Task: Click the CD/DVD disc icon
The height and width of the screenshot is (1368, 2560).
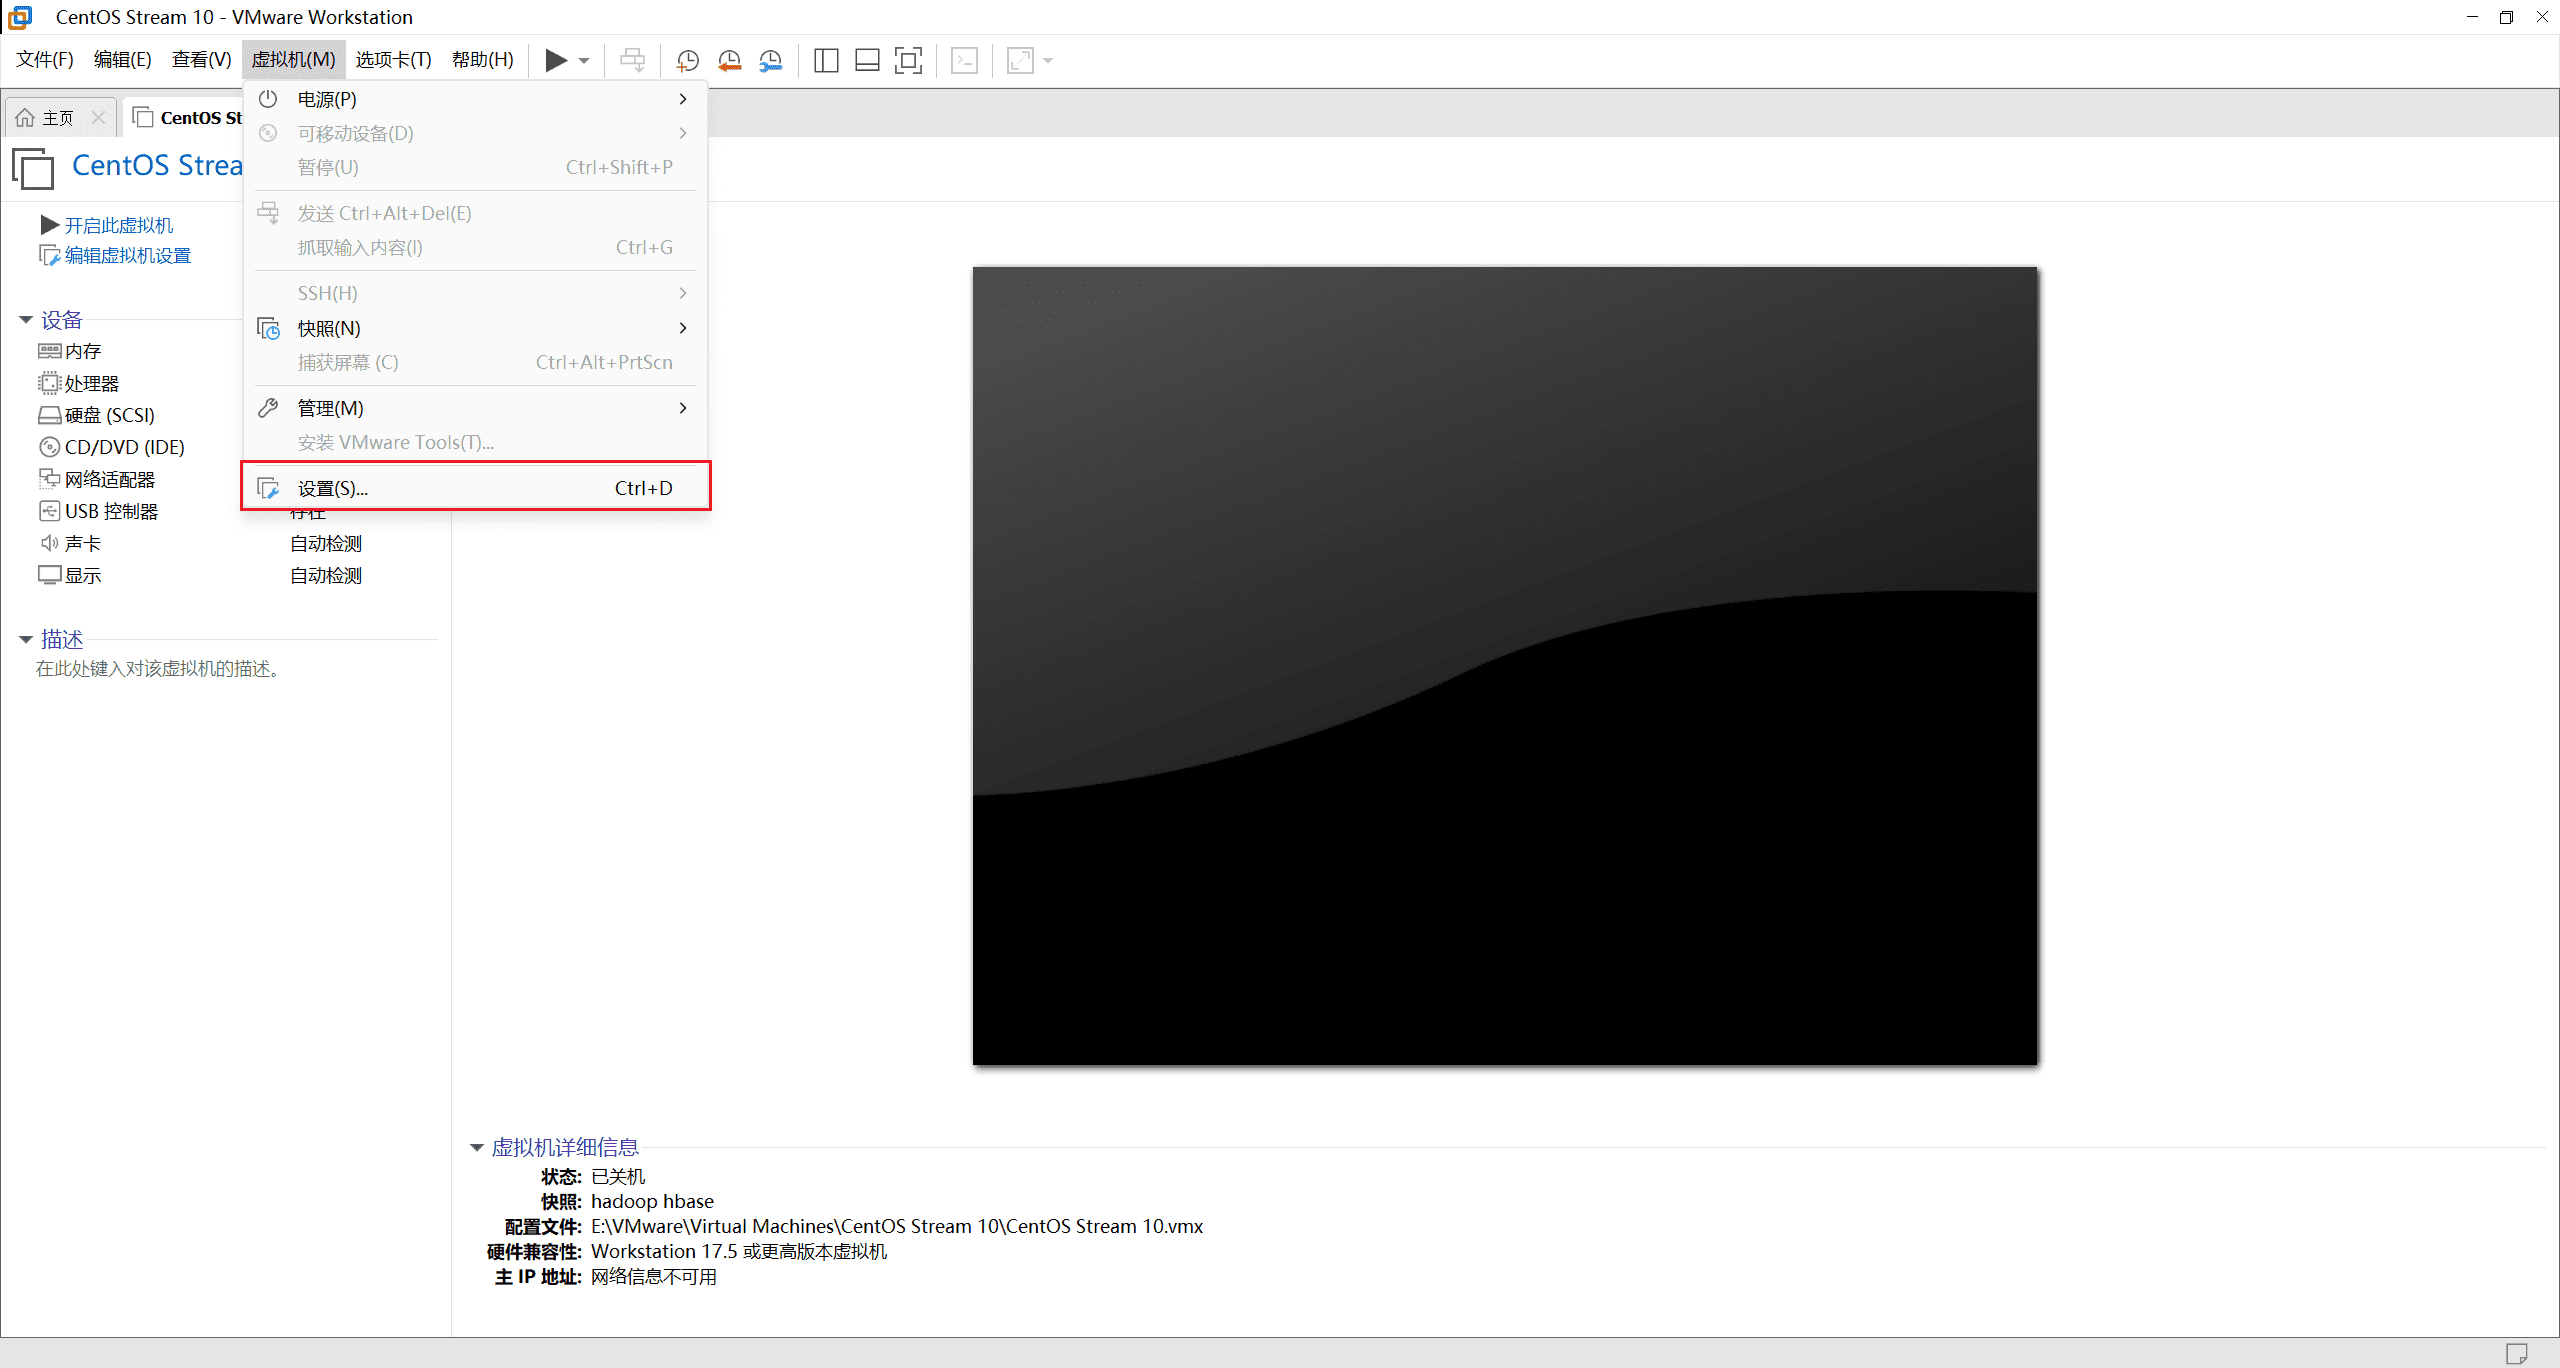Action: point(49,447)
